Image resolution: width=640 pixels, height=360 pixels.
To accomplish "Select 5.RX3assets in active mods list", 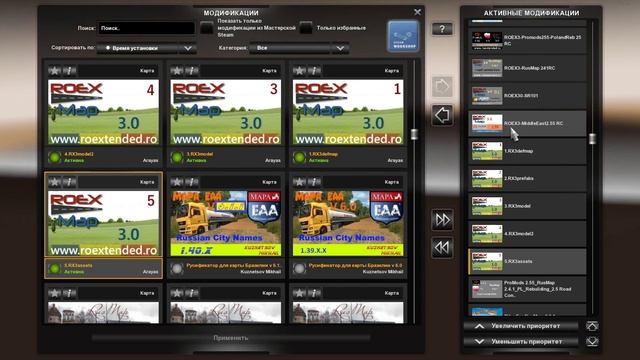I will click(527, 261).
